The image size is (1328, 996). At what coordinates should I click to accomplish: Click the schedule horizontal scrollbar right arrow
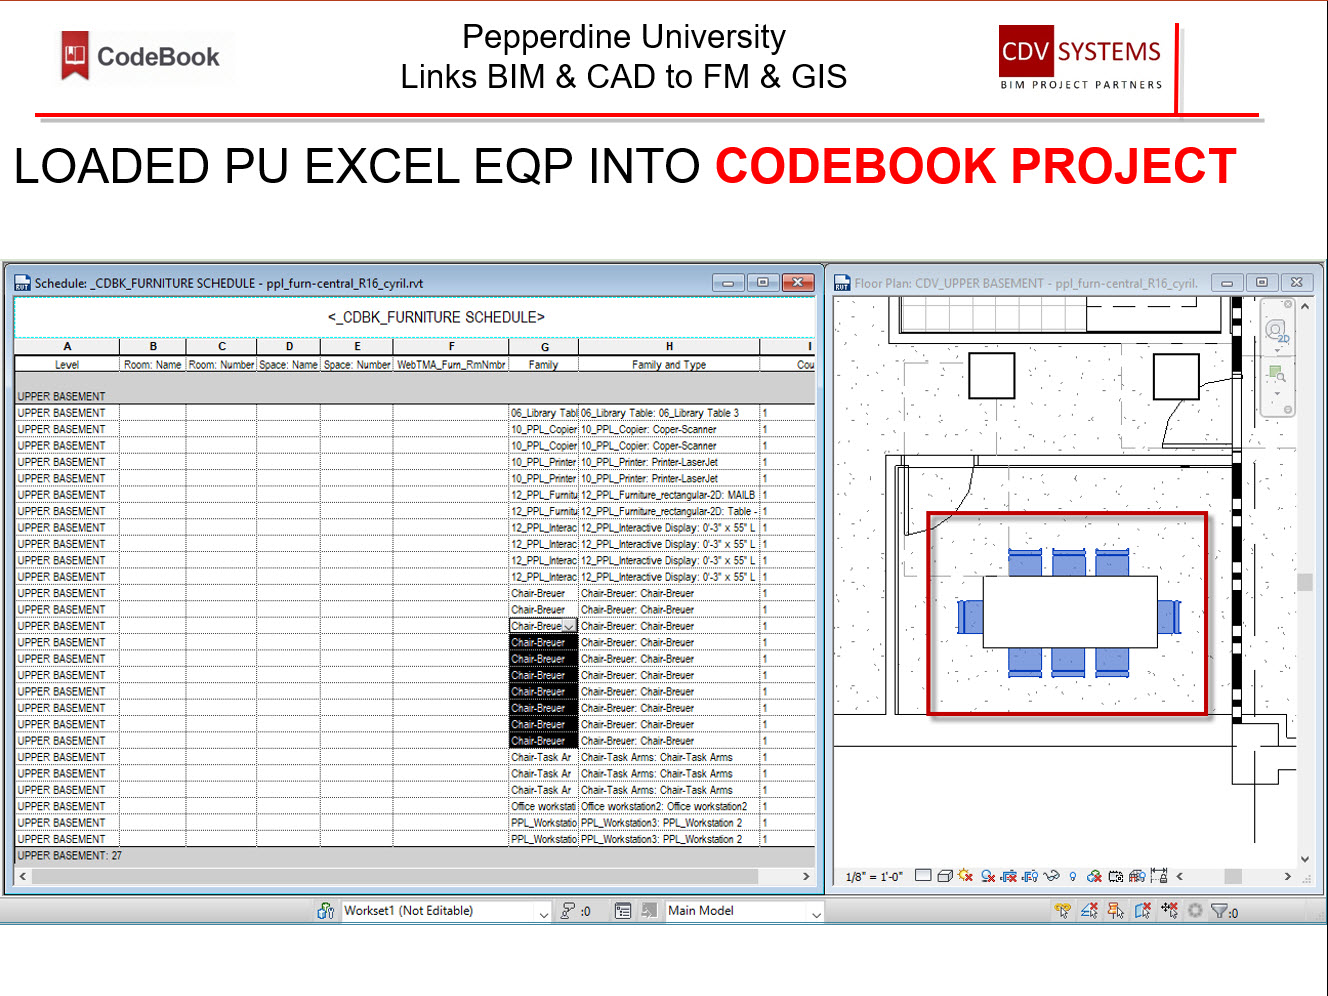click(806, 876)
